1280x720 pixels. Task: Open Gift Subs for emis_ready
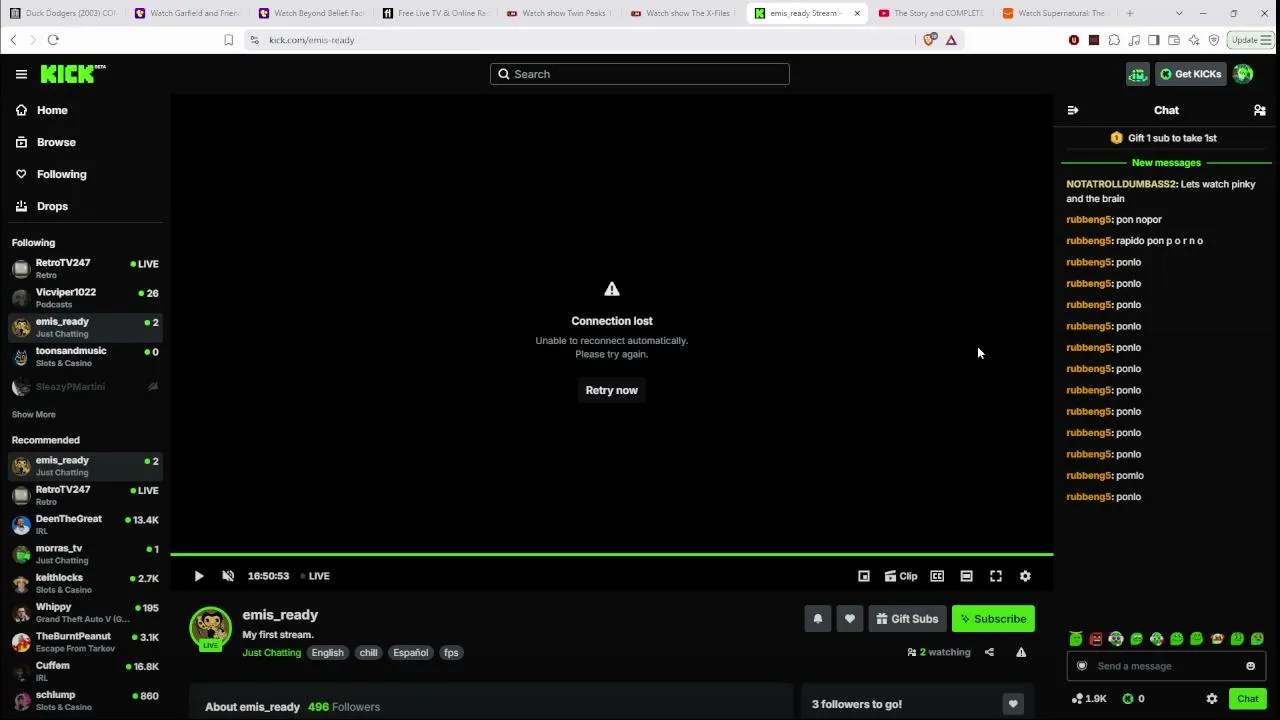pos(907,619)
